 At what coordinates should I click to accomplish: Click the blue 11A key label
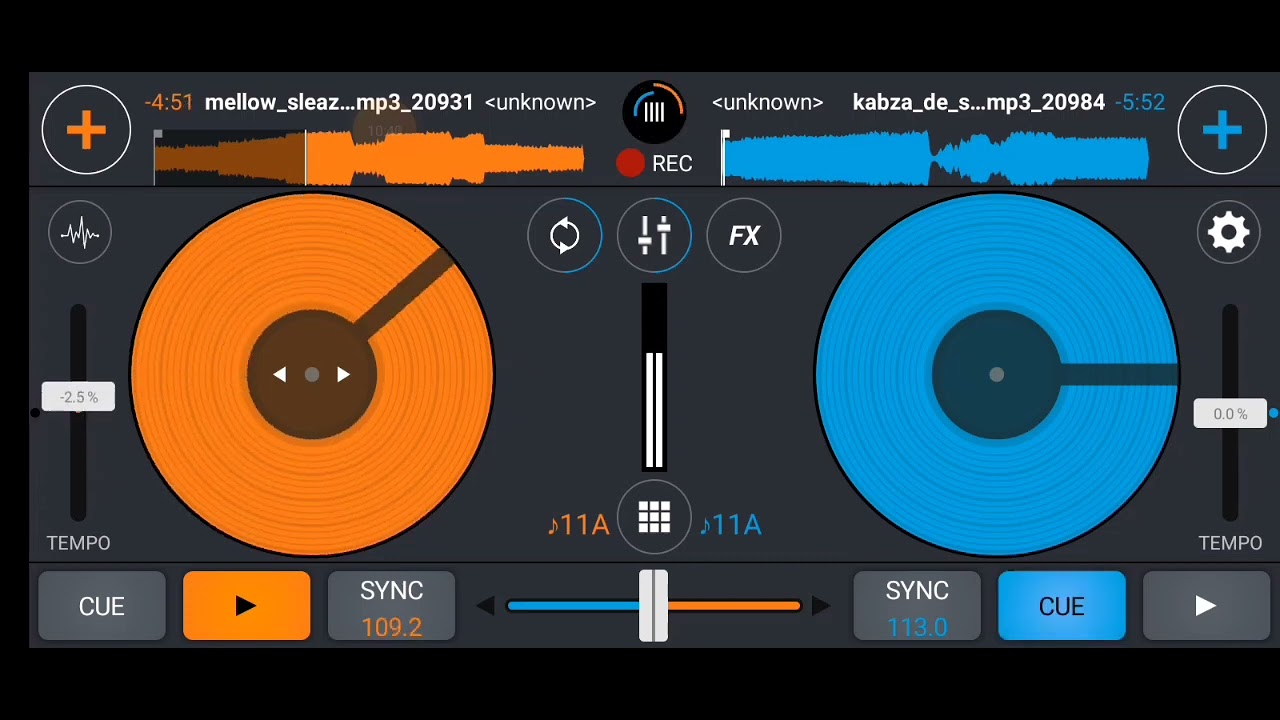(730, 525)
